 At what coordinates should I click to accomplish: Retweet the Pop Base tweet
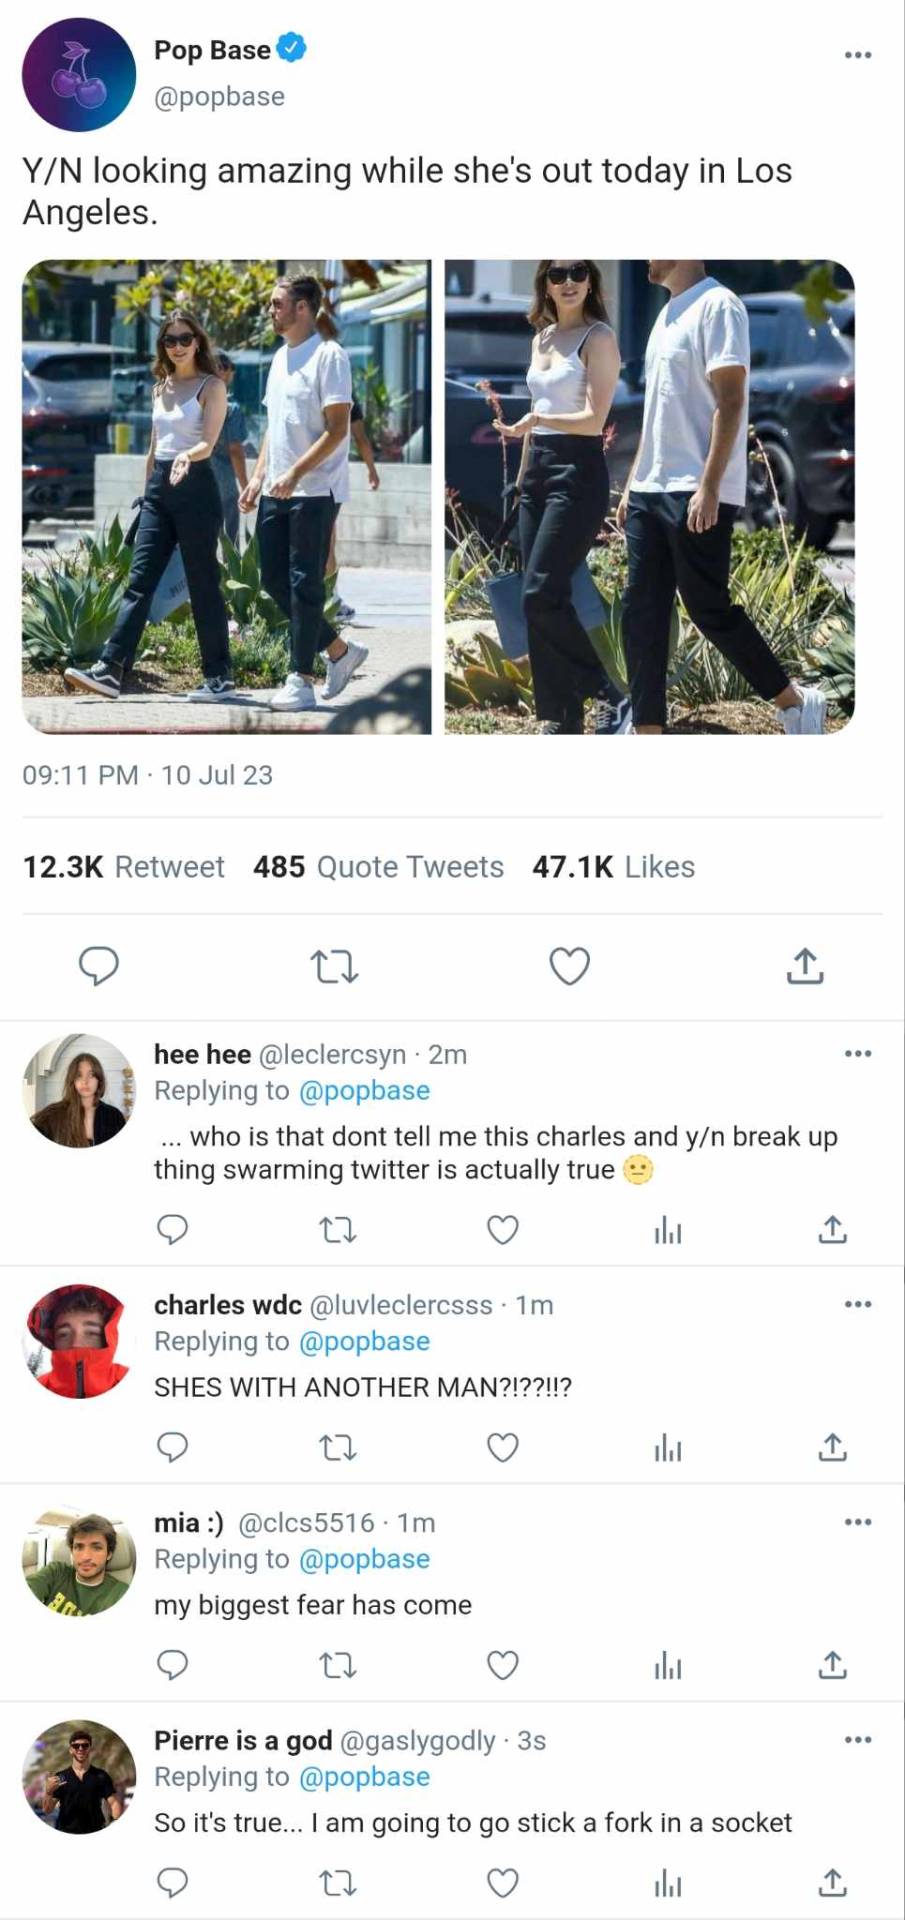334,967
